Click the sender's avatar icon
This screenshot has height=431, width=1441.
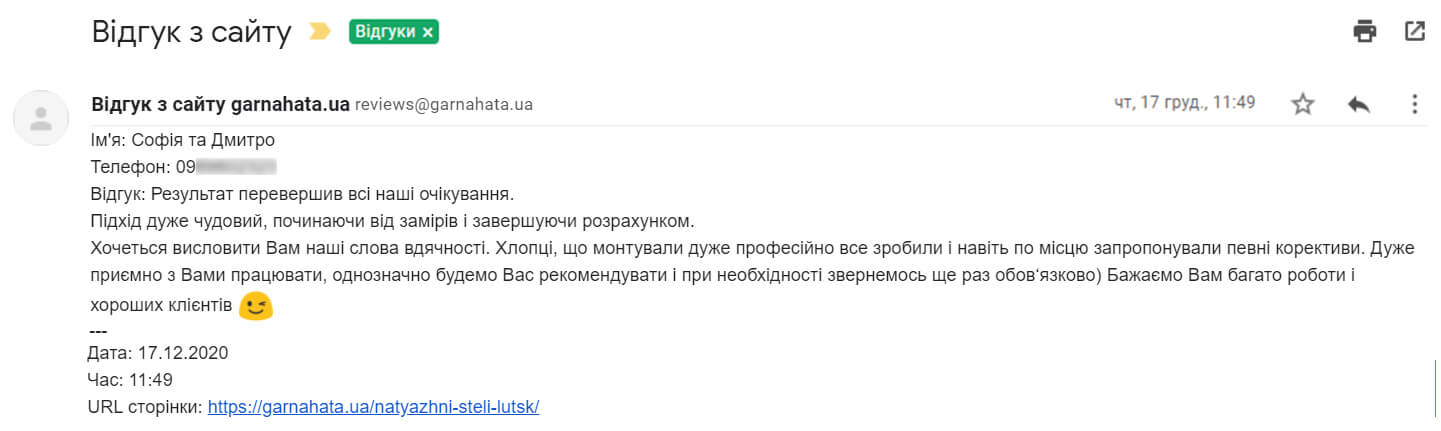[41, 119]
